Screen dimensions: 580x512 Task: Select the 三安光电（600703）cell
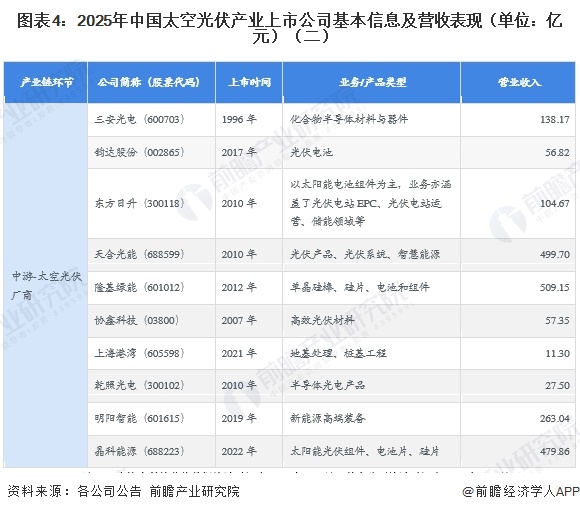pyautogui.click(x=151, y=119)
